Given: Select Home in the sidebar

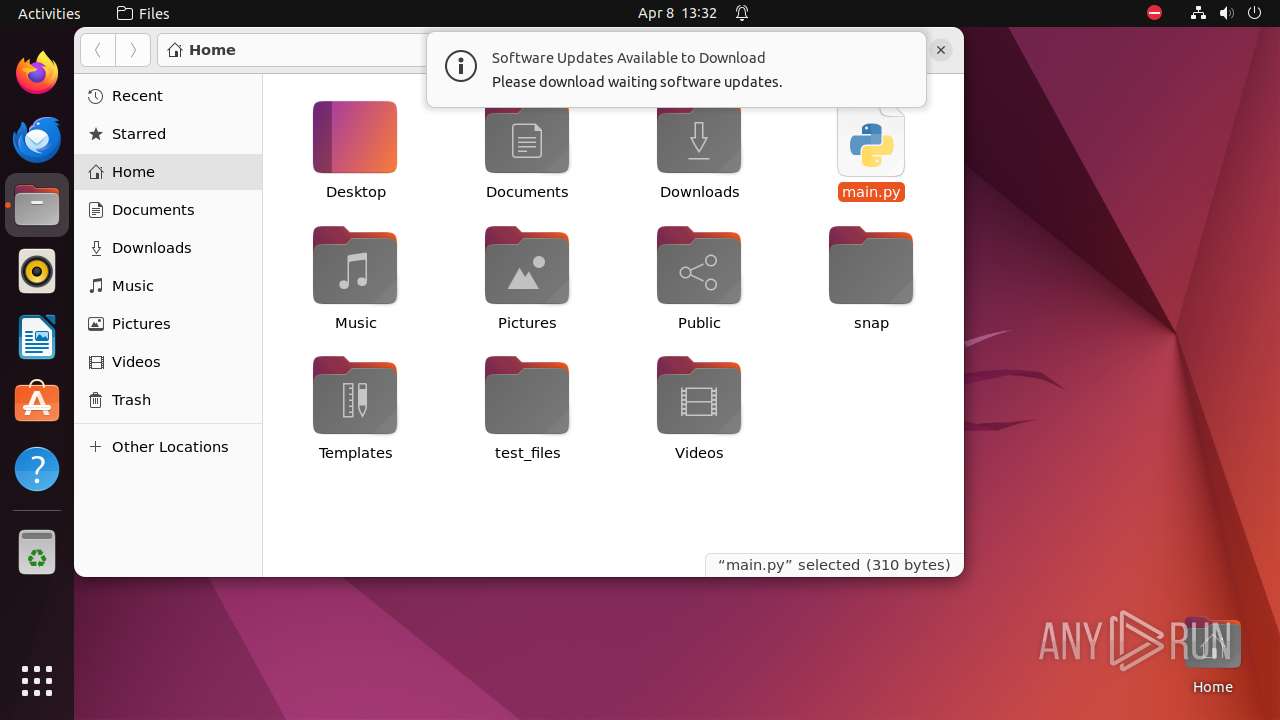Looking at the screenshot, I should (168, 172).
